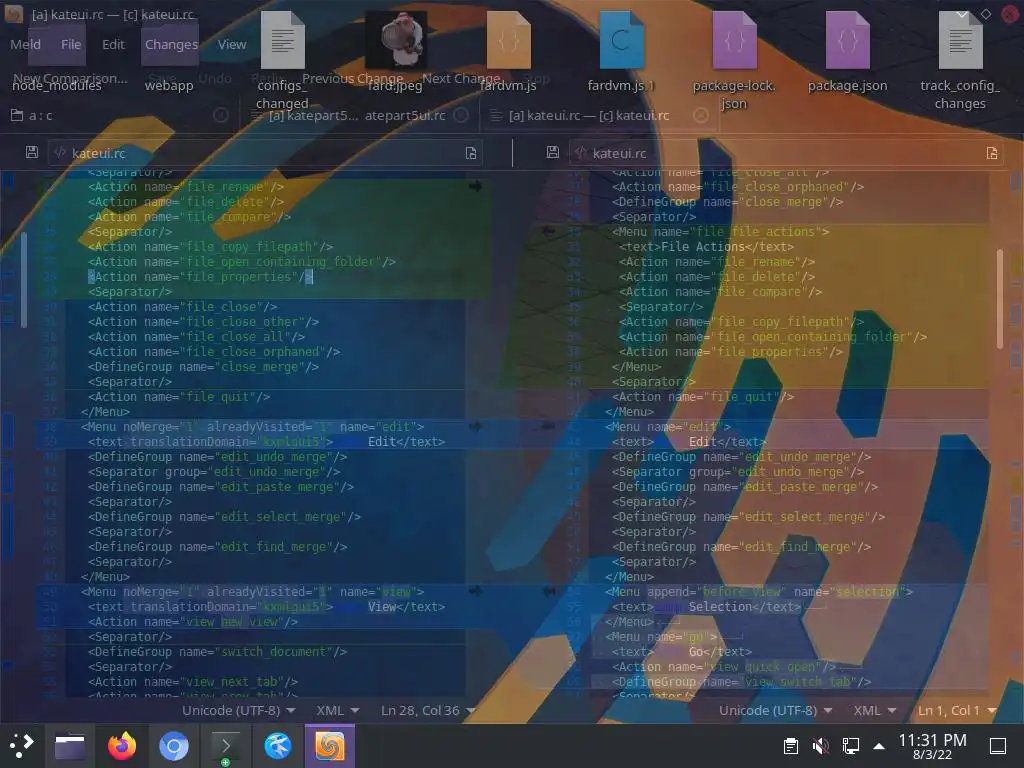The image size is (1024, 768).
Task: Launch Chromium from the taskbar
Action: [174, 745]
